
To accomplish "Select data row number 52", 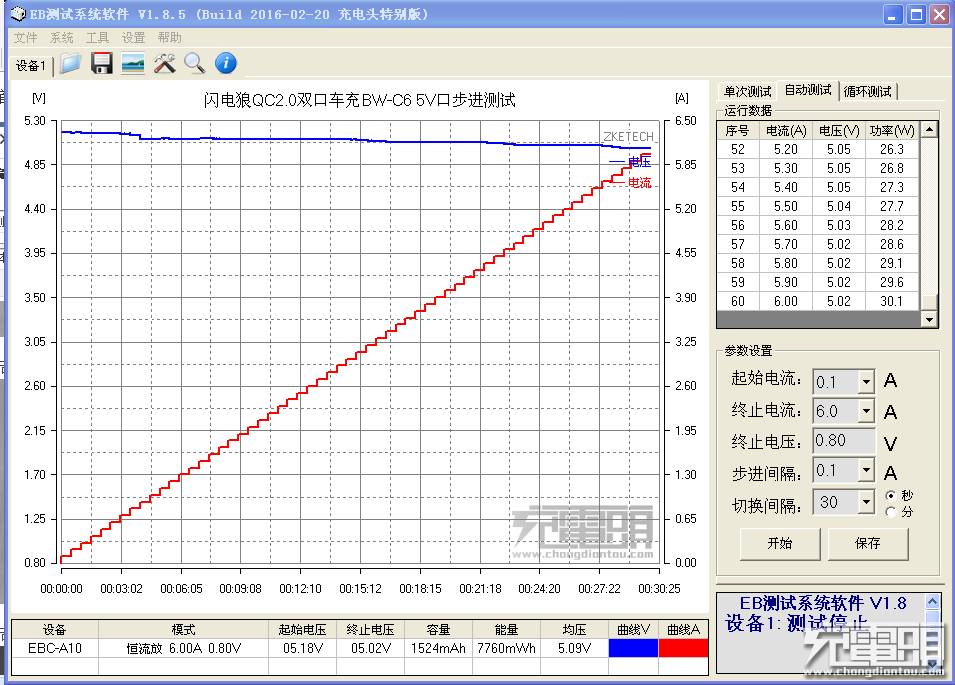I will point(819,149).
